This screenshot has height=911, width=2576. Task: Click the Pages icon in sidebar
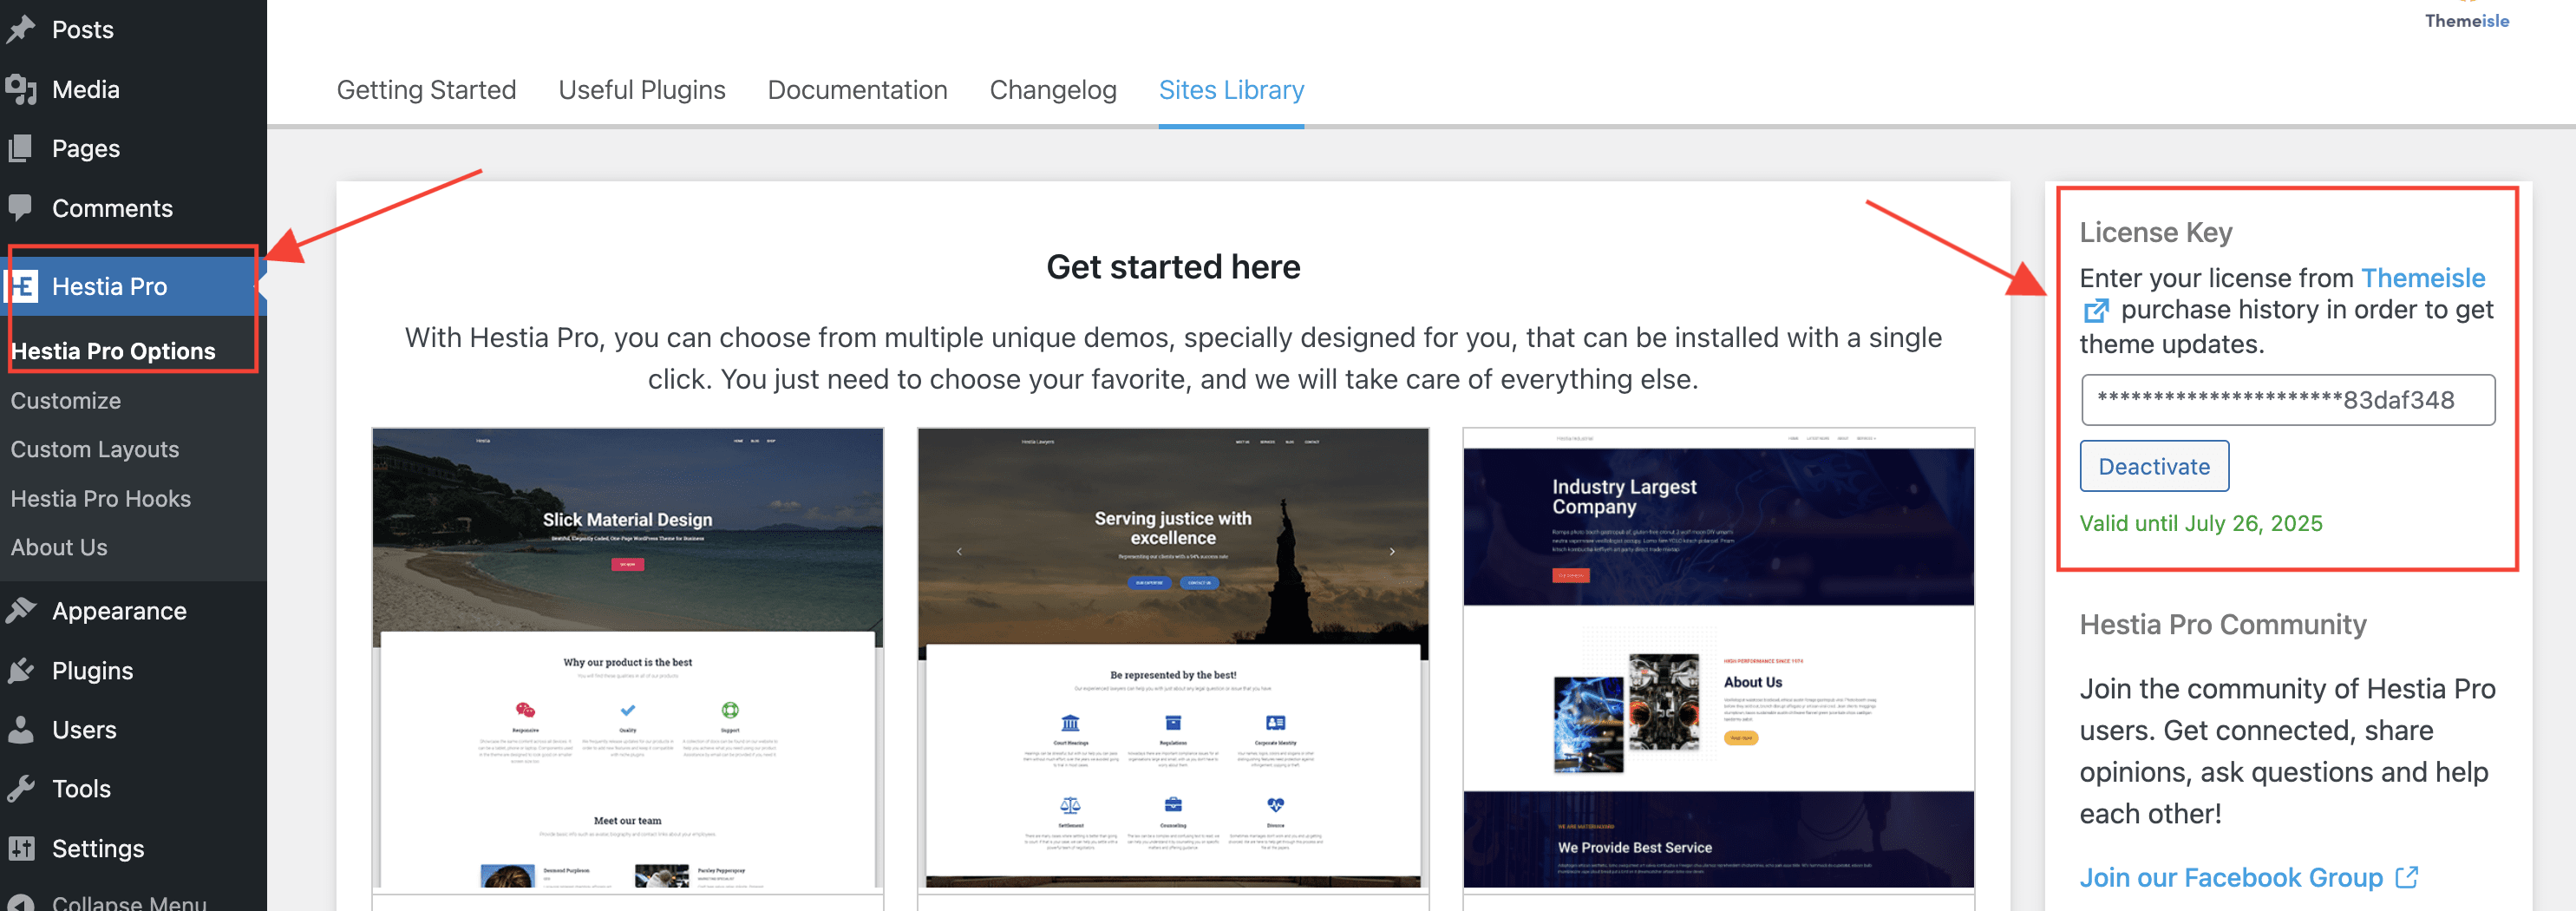click(x=21, y=148)
